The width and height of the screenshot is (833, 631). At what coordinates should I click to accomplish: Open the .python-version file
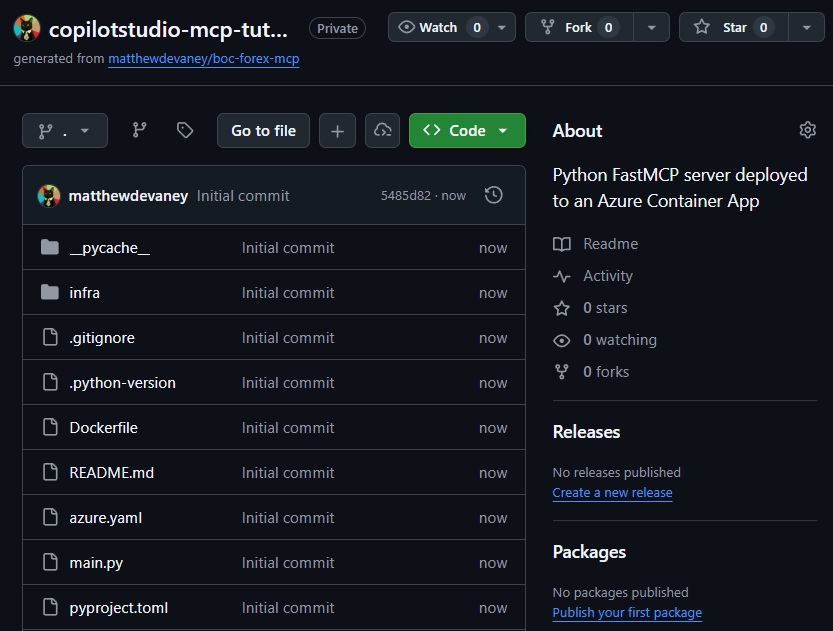[x=122, y=383]
